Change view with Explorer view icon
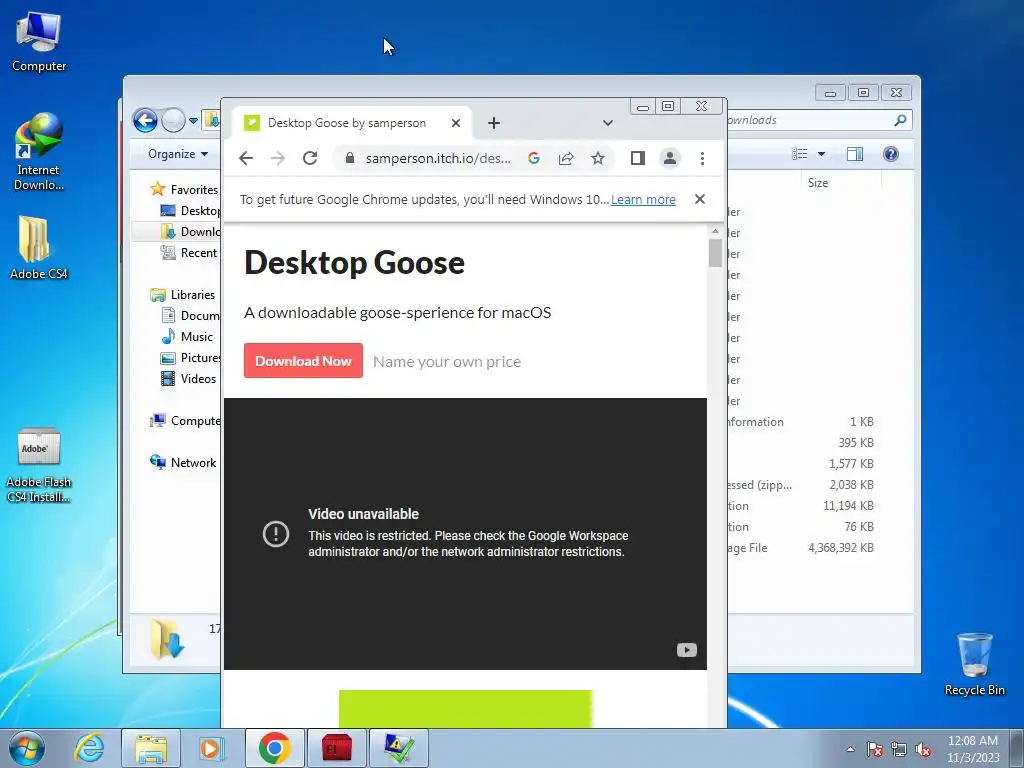 point(799,153)
